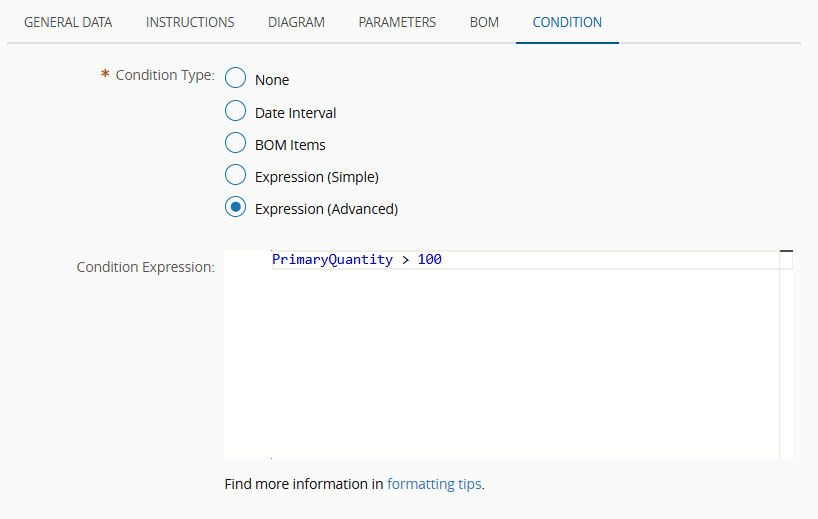Place cursor on the 100 value
Screen dimensions: 818x519
430,260
